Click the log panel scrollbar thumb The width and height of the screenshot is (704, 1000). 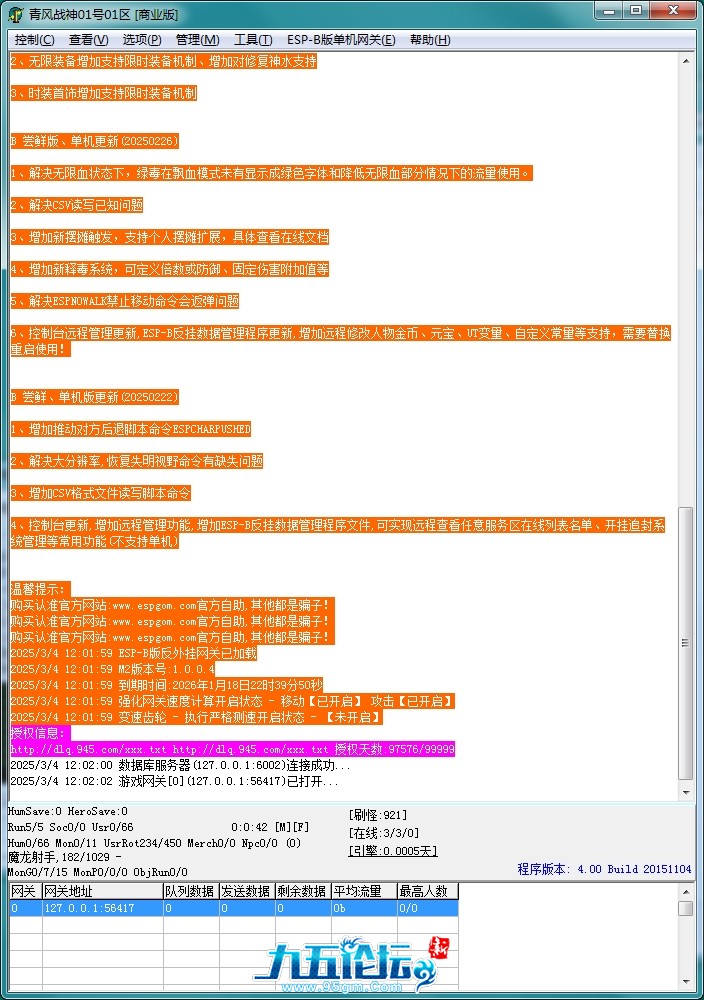coord(686,643)
